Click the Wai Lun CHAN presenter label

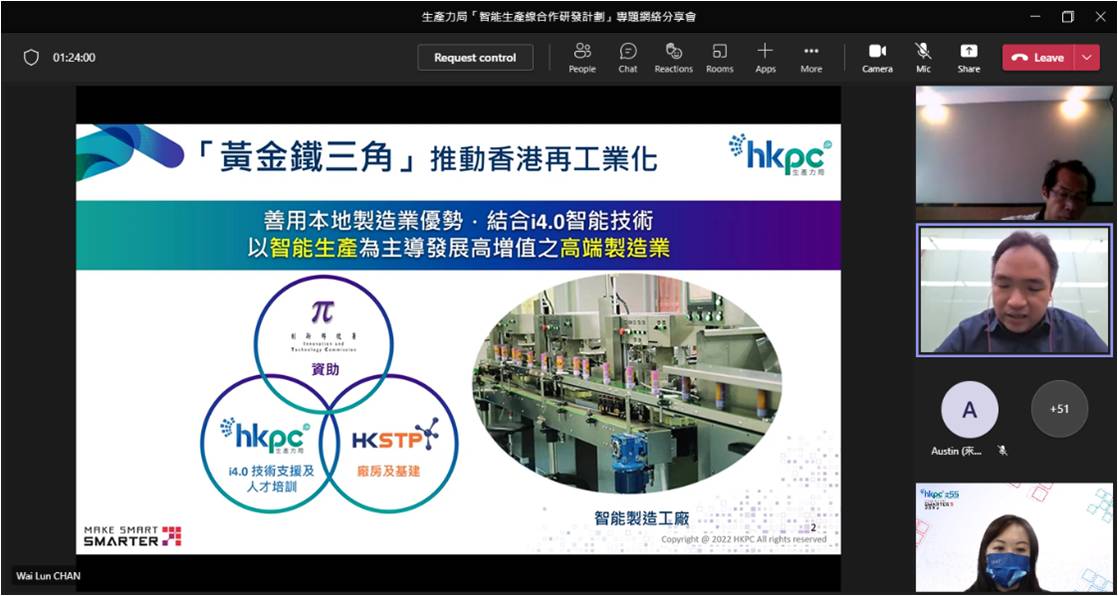point(48,576)
